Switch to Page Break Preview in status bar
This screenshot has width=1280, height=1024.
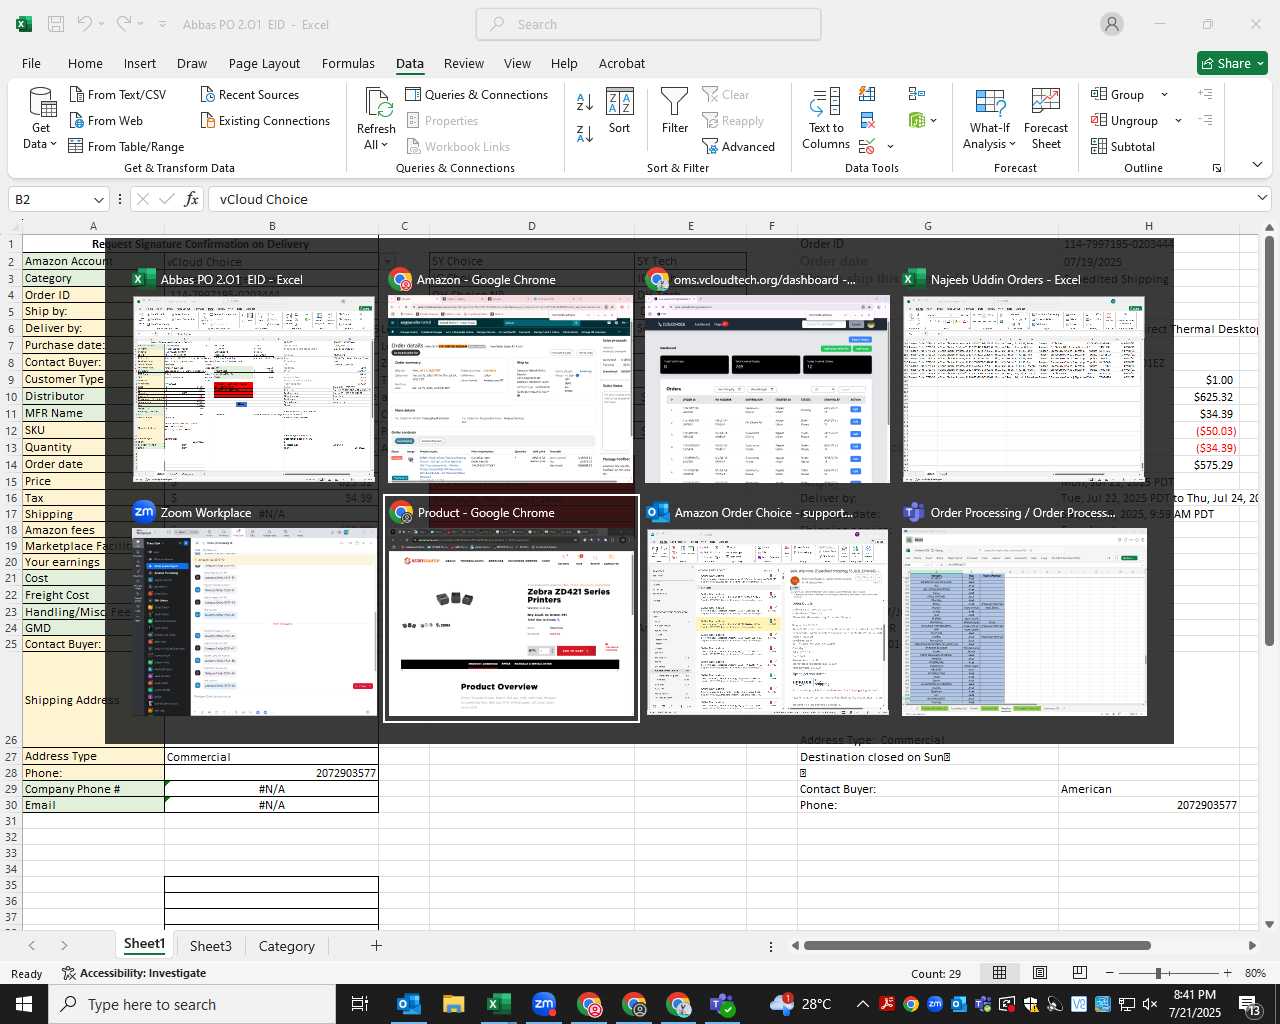tap(1079, 973)
